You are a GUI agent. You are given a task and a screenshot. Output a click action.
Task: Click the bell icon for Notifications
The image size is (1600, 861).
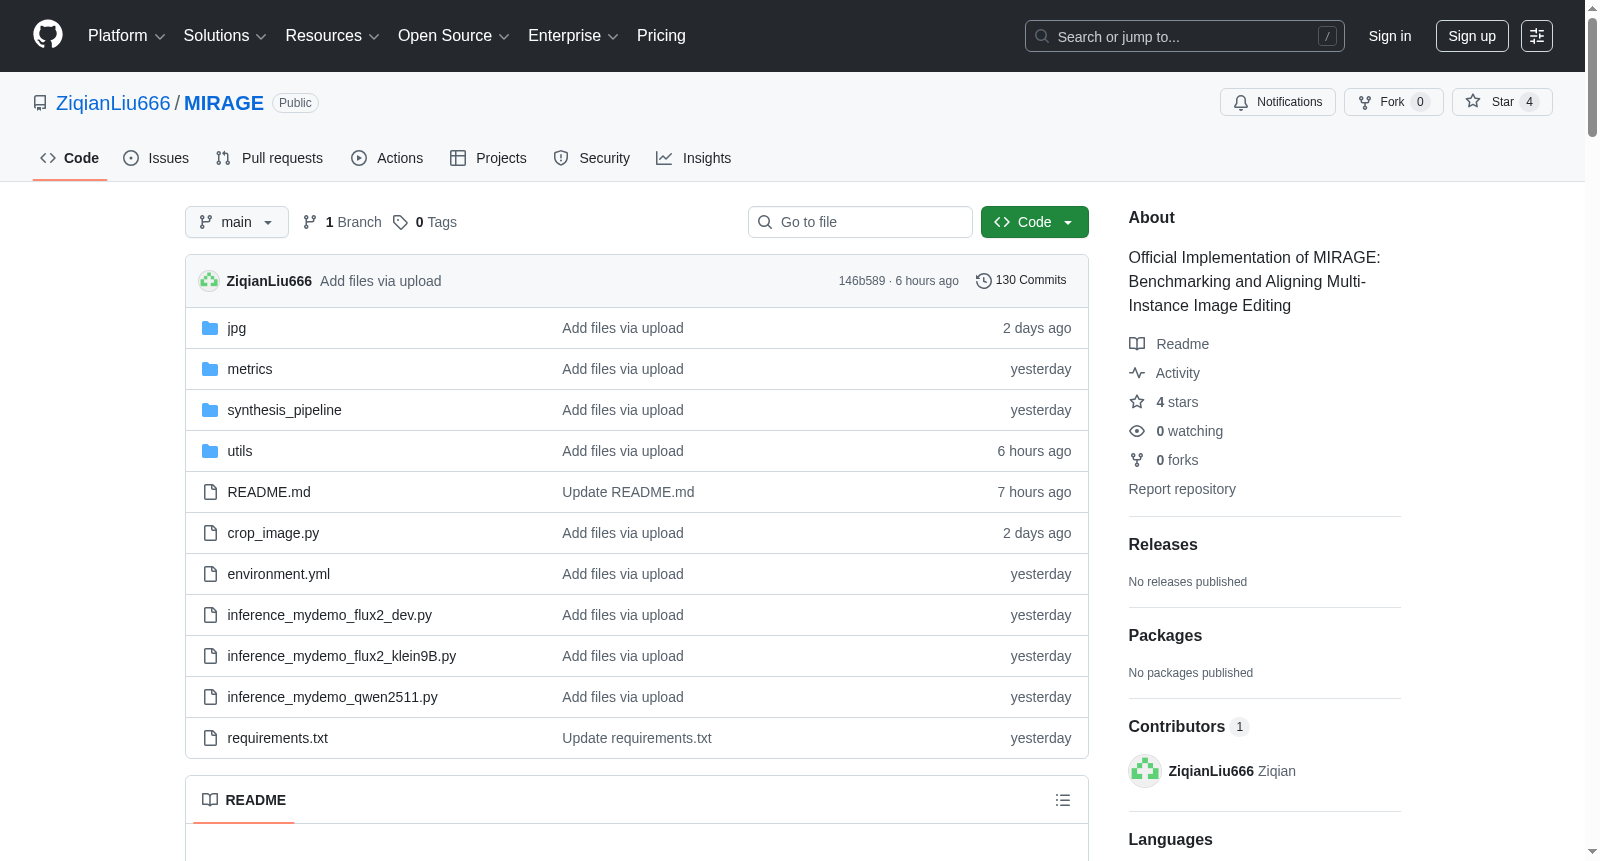point(1241,102)
